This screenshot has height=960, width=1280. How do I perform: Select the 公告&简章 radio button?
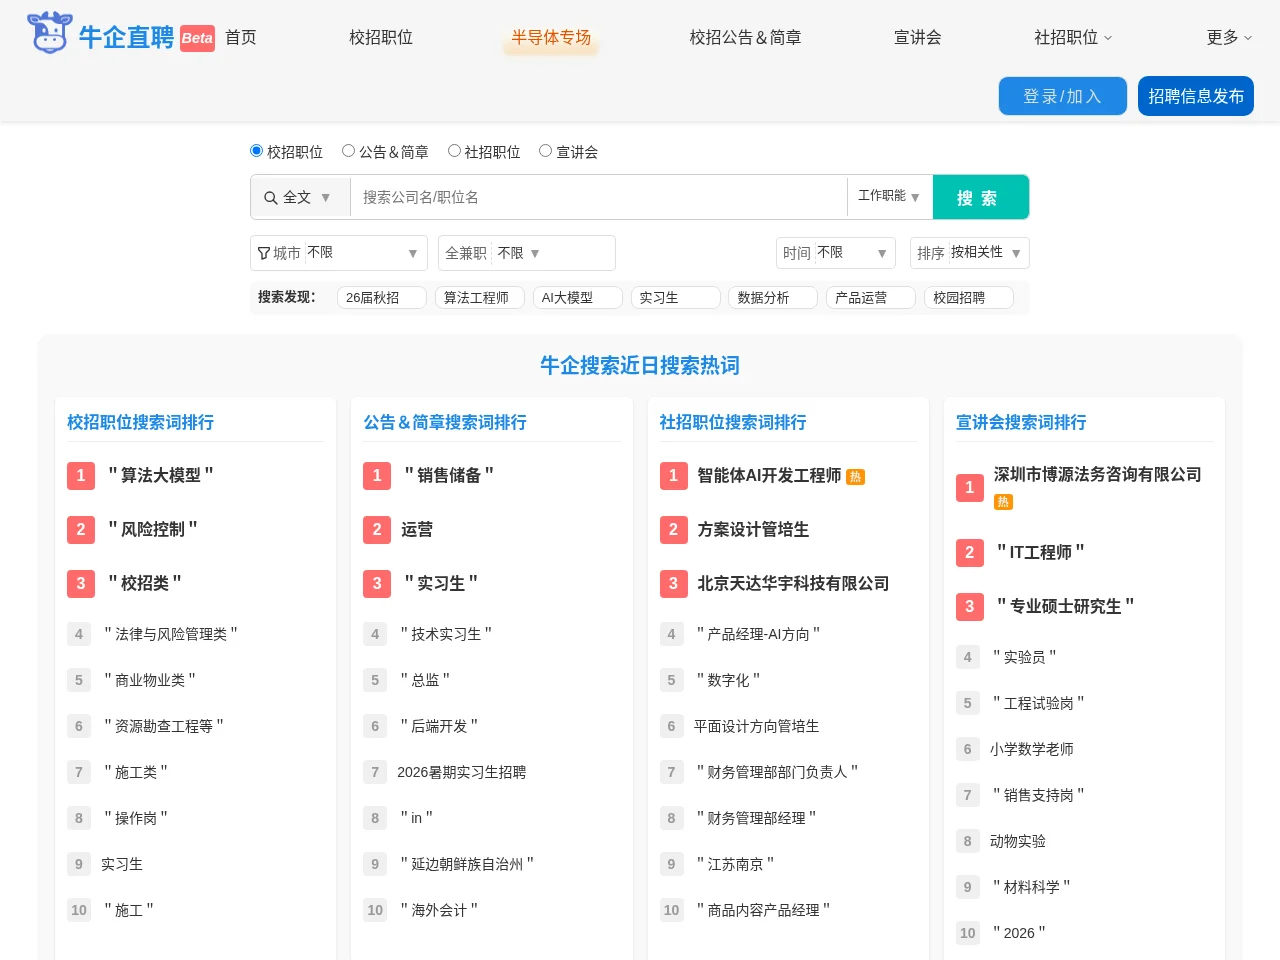(348, 151)
